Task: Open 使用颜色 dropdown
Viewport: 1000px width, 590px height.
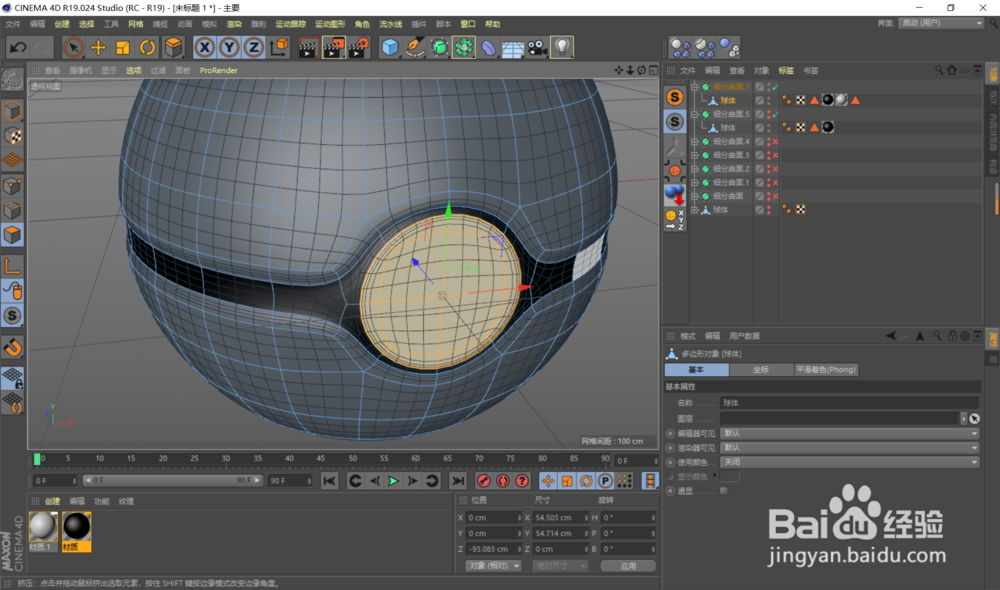Action: click(x=849, y=462)
